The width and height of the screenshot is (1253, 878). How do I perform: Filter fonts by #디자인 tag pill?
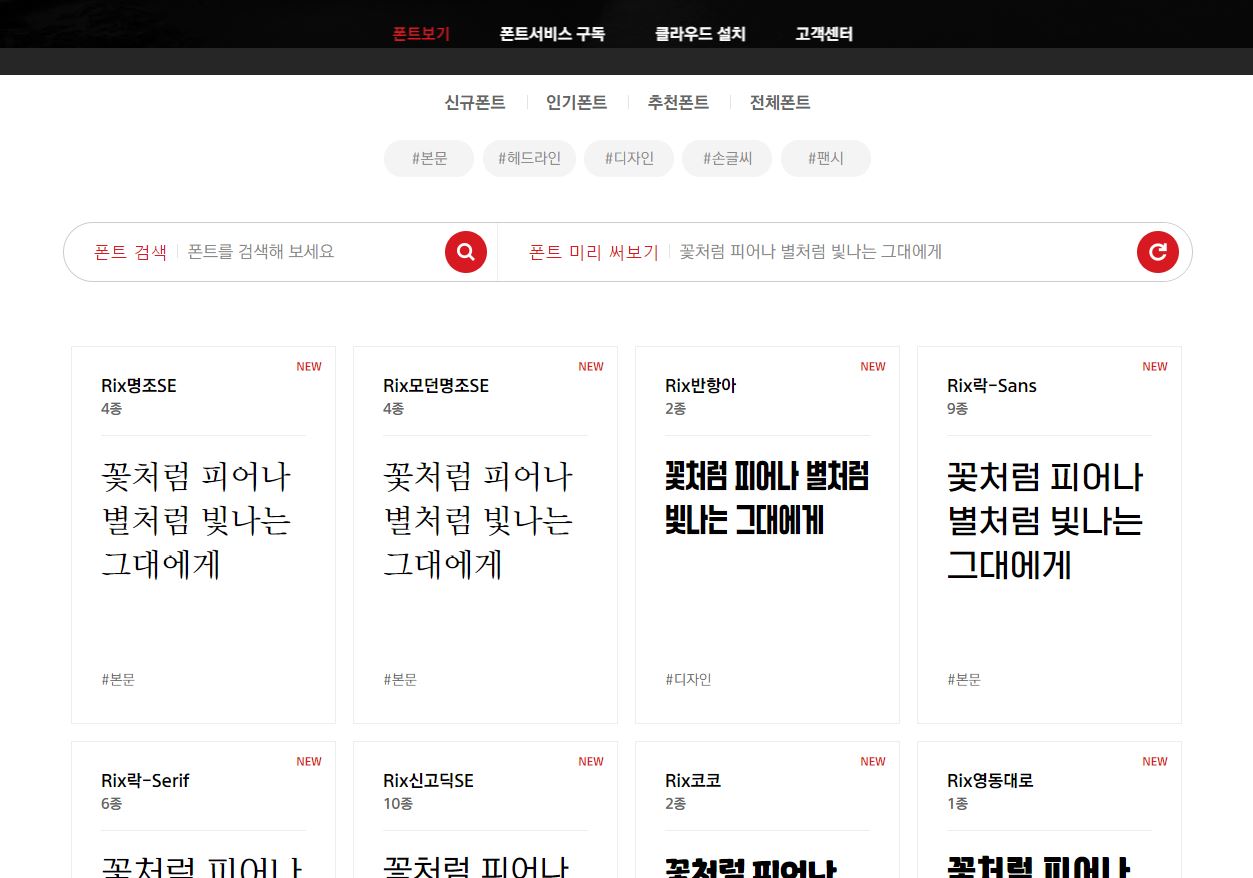coord(629,158)
